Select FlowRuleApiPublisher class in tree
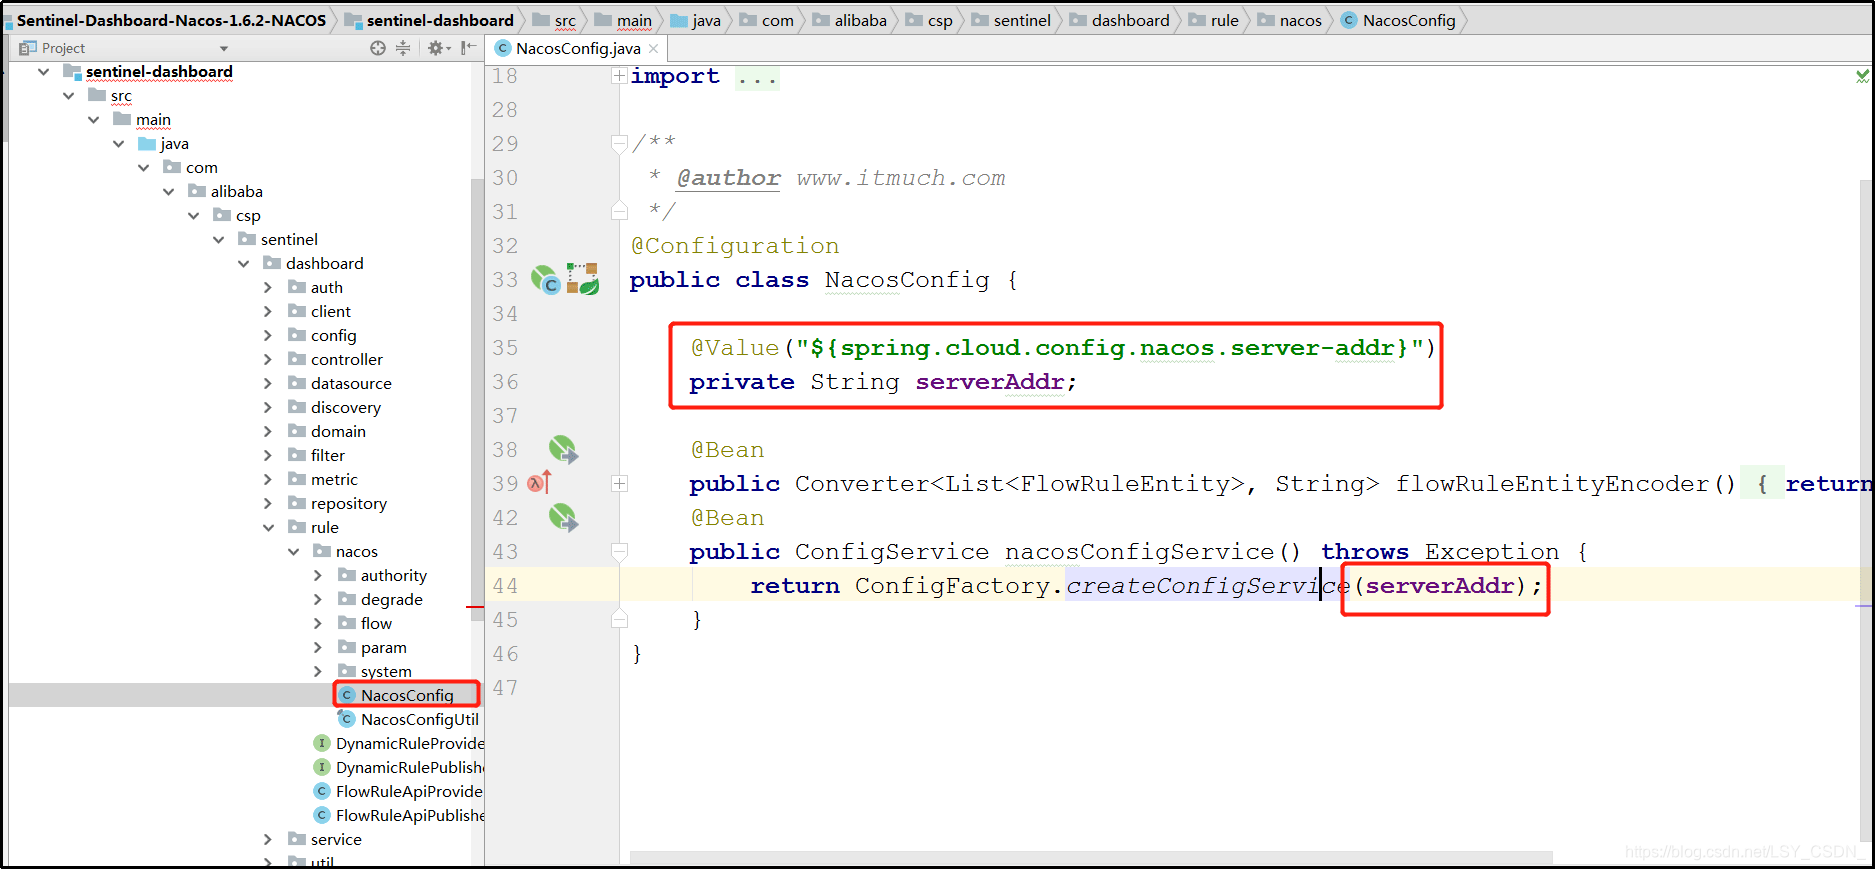This screenshot has width=1875, height=870. click(x=398, y=815)
